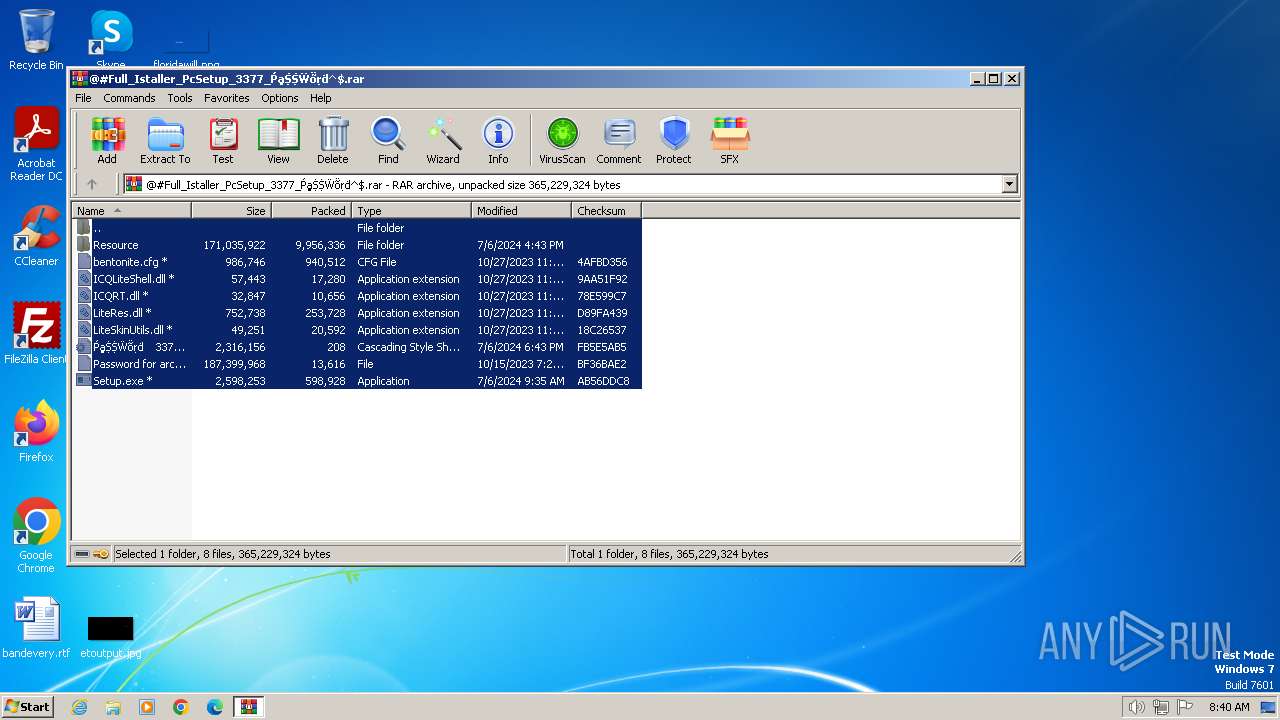The width and height of the screenshot is (1280, 720).
Task: Click the Protect shield icon
Action: point(674,140)
